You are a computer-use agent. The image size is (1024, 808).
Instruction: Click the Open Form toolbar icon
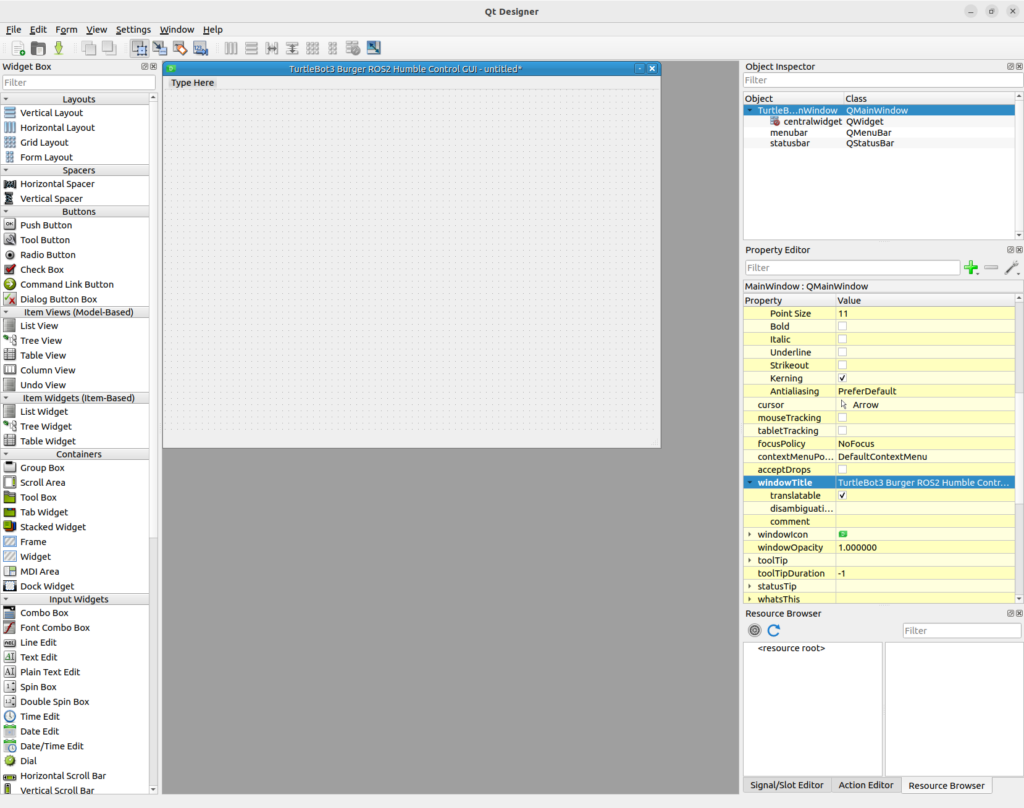click(x=39, y=48)
